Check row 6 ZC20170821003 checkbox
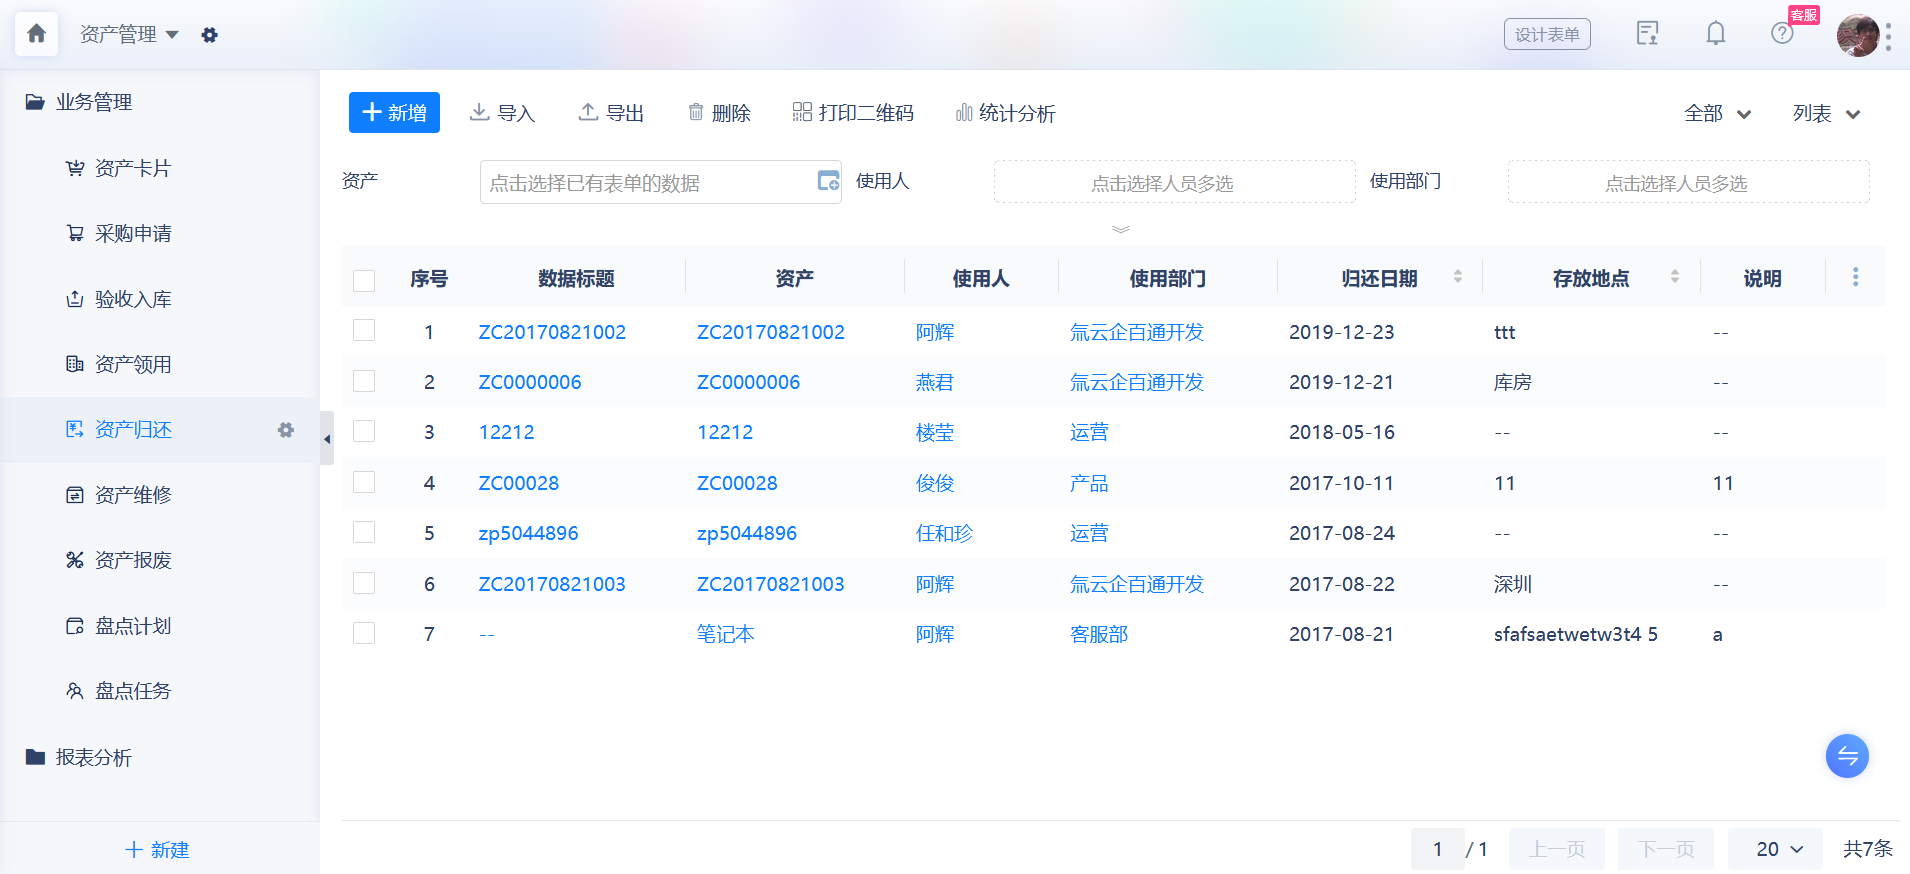The image size is (1910, 874). (364, 583)
